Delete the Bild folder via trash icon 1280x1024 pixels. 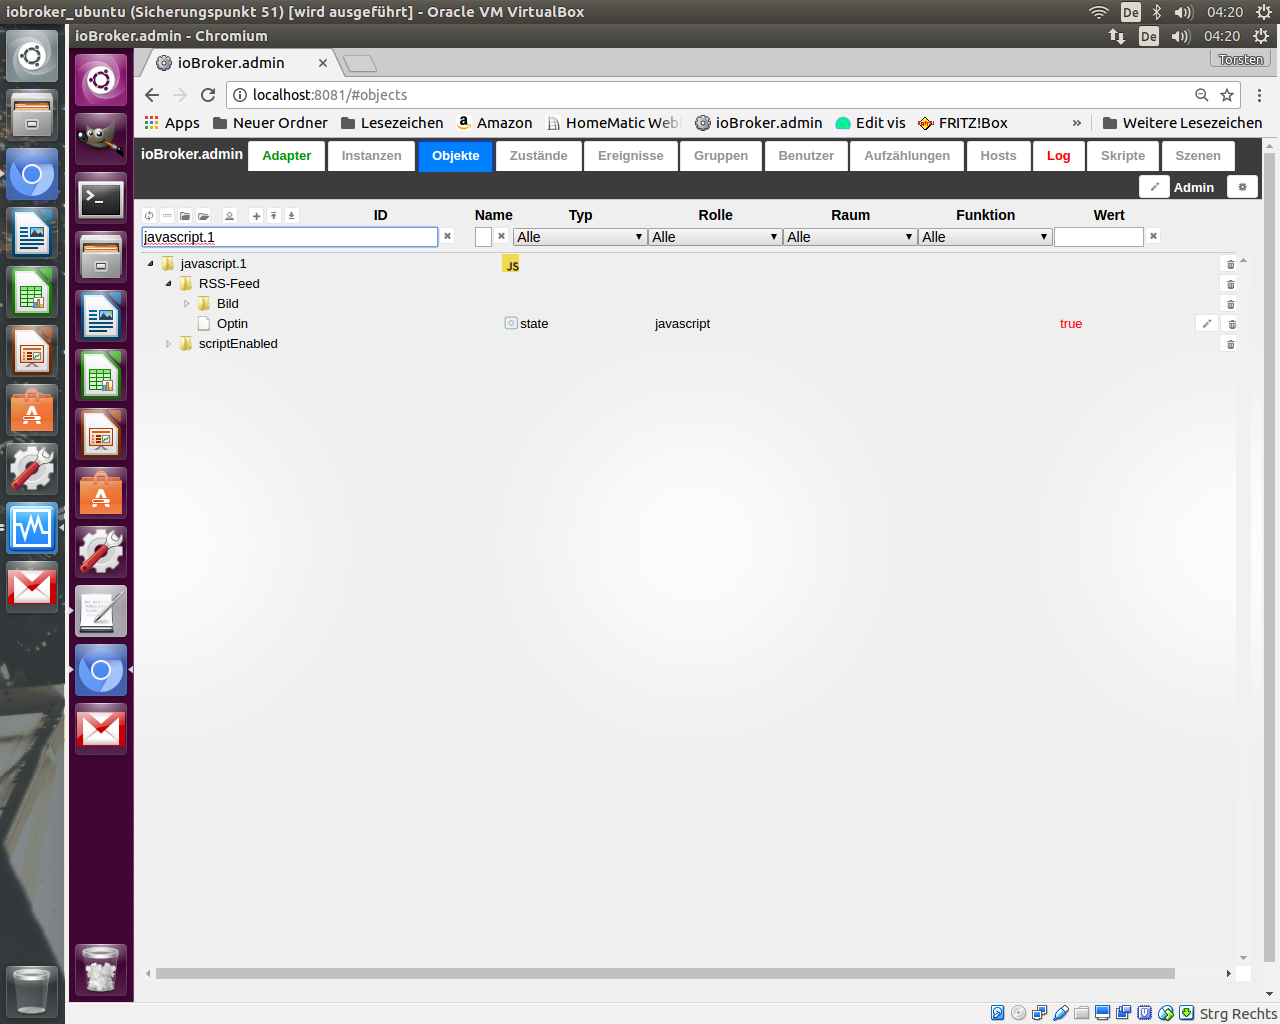tap(1230, 304)
